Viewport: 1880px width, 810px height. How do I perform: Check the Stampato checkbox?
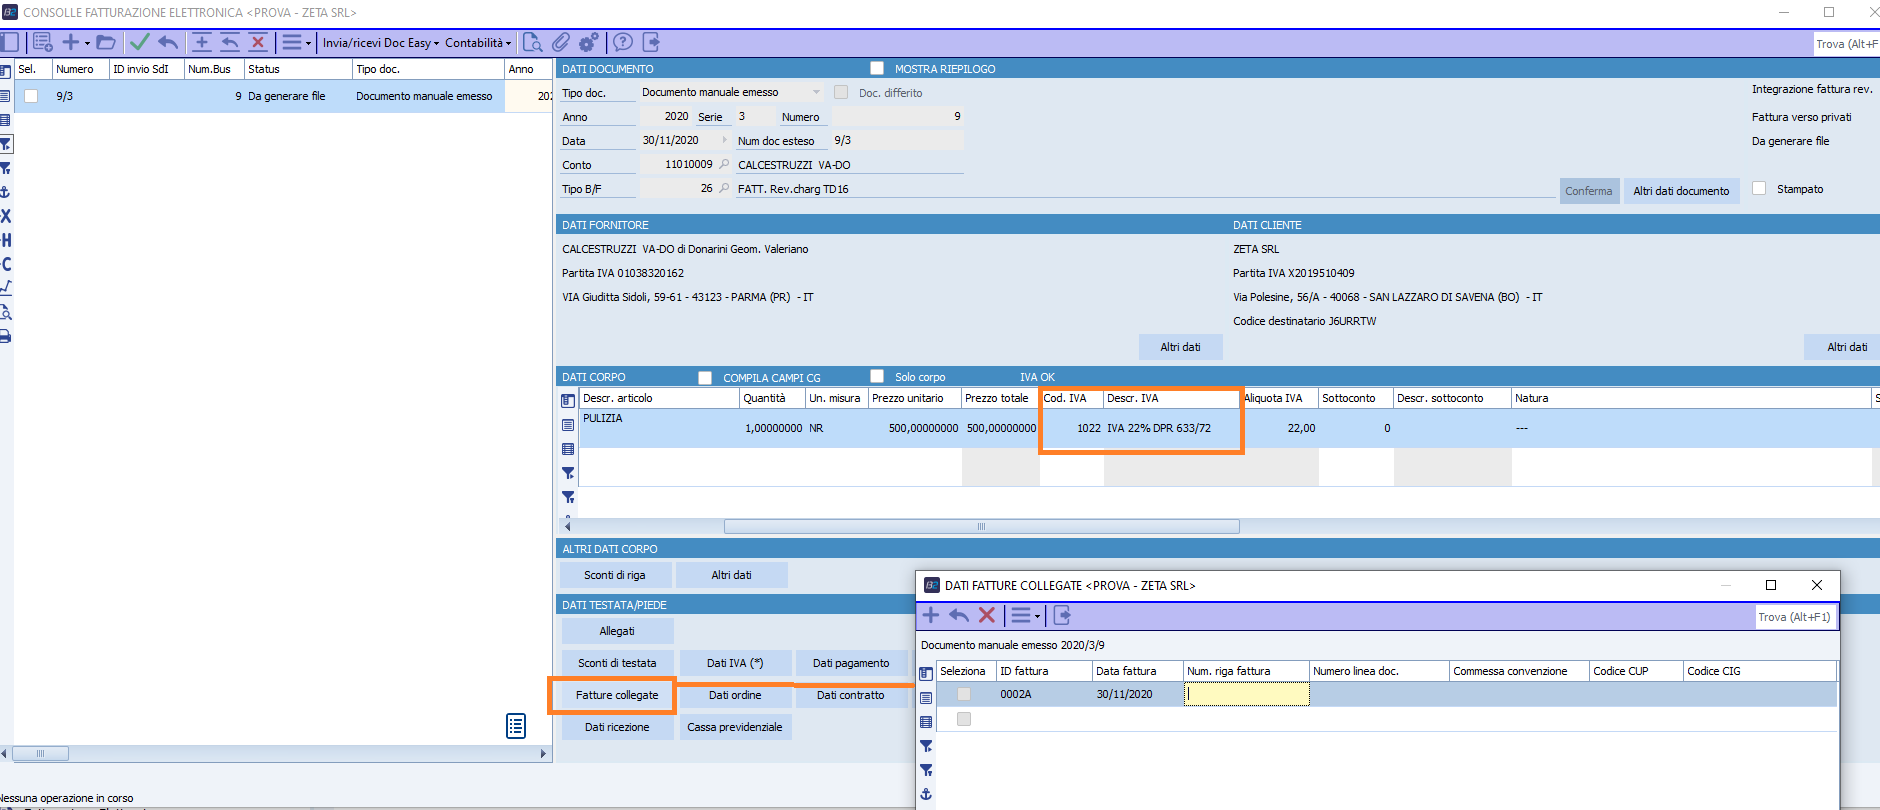coord(1759,188)
